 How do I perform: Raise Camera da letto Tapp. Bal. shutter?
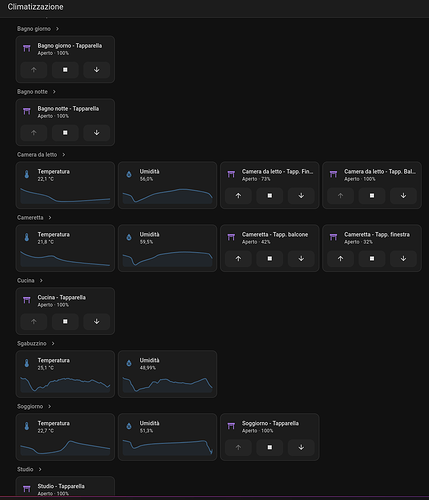coord(340,196)
